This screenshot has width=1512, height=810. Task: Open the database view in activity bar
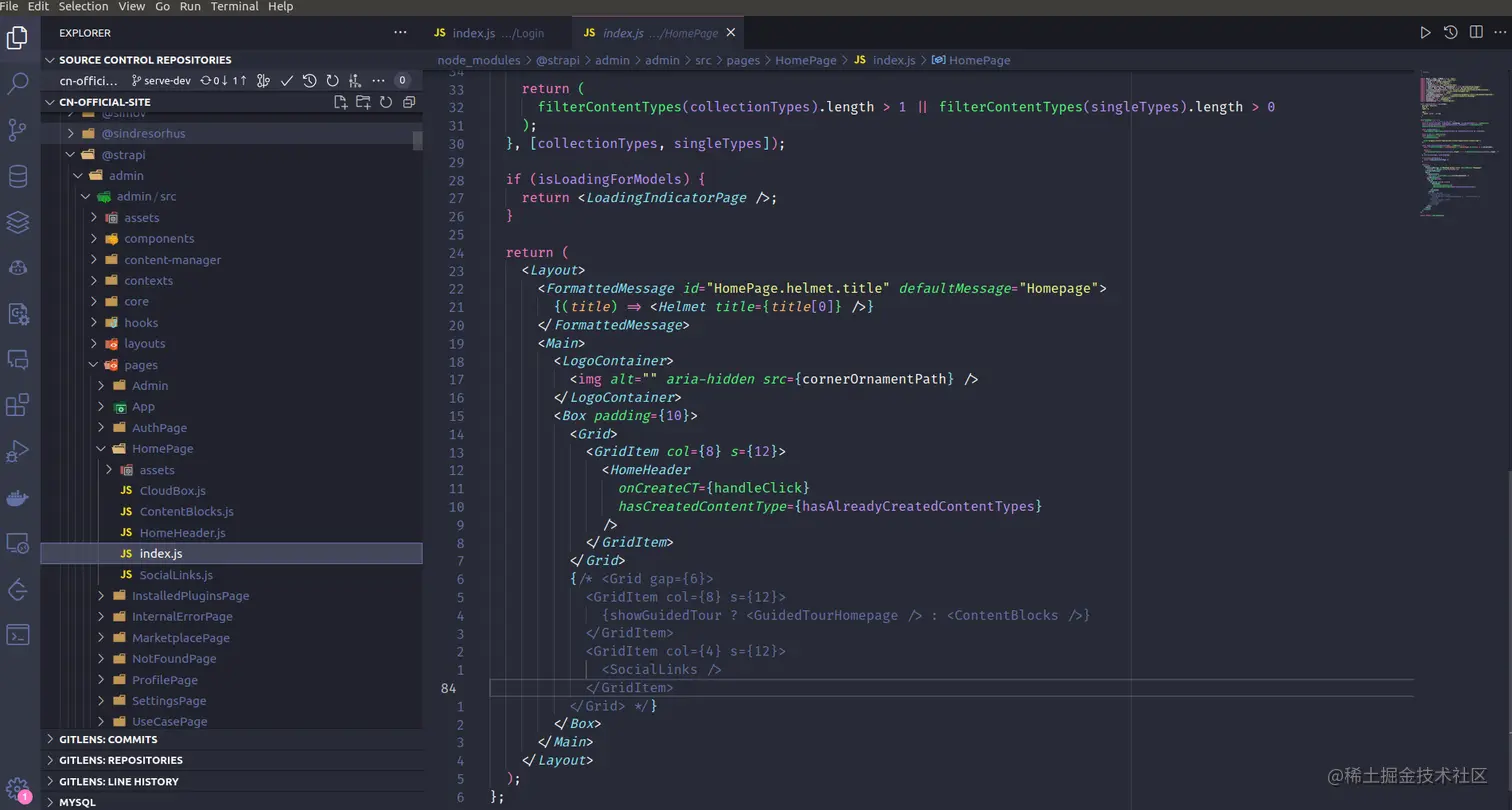17,176
